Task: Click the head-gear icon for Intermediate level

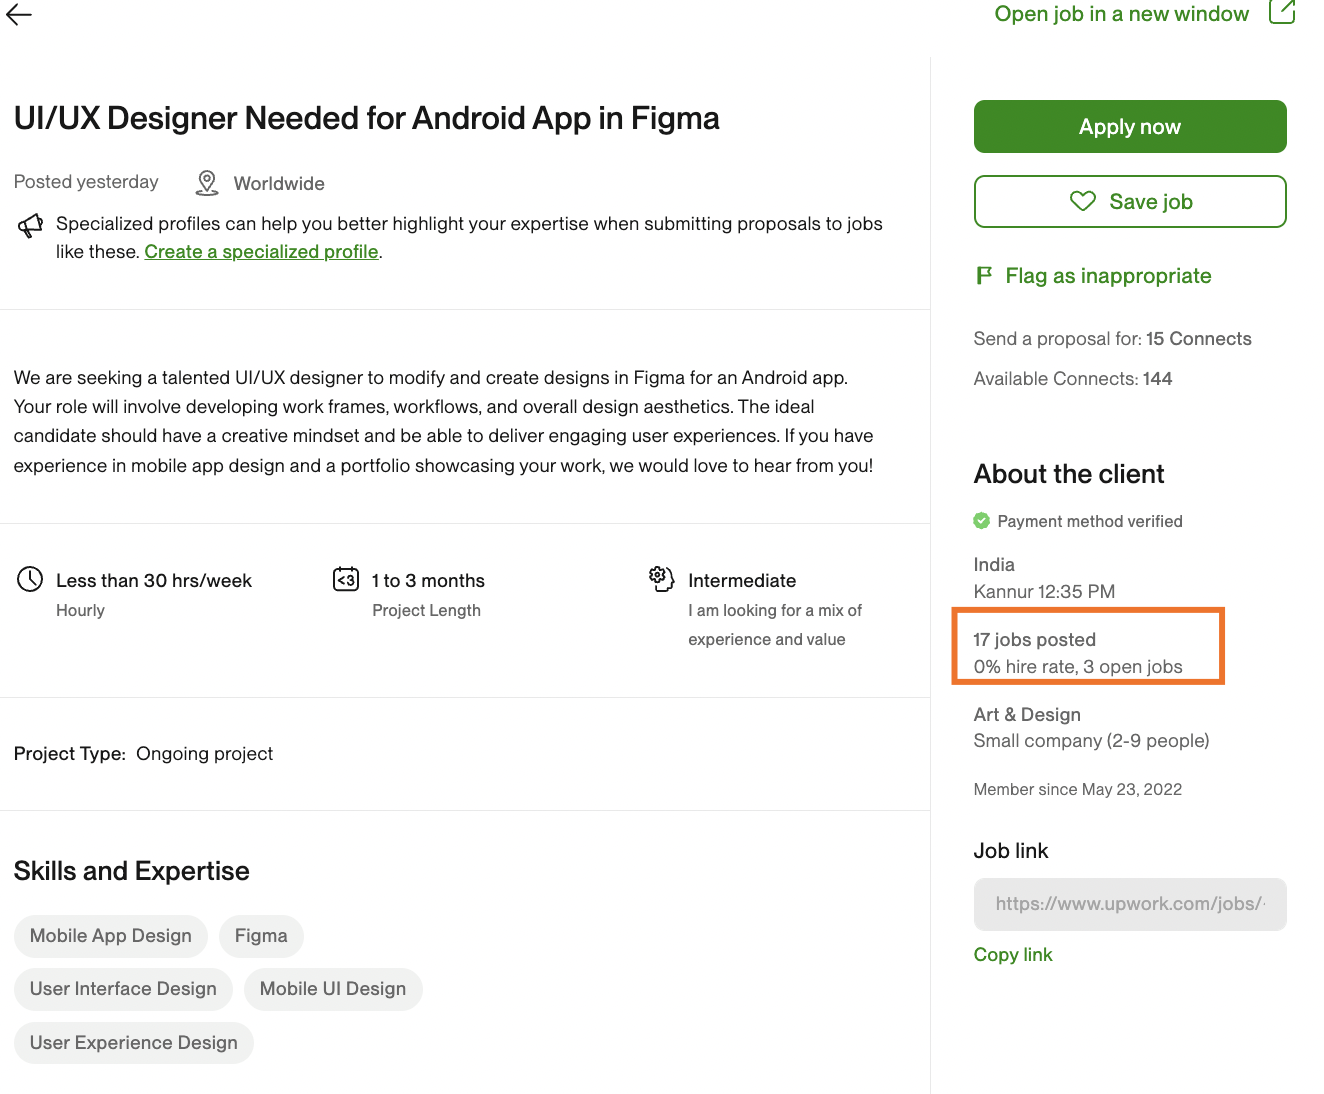Action: (661, 578)
